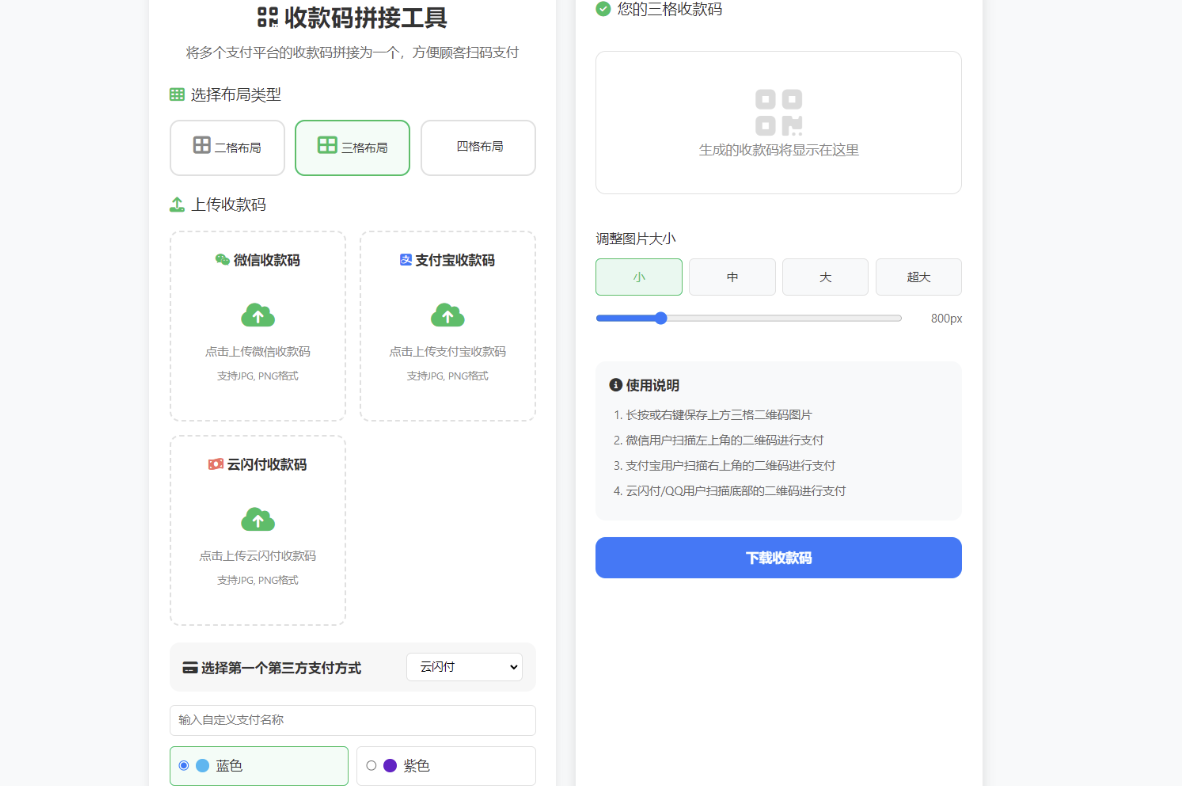Select the 中 image size option
Viewport: 1185px width, 786px height.
tap(732, 277)
